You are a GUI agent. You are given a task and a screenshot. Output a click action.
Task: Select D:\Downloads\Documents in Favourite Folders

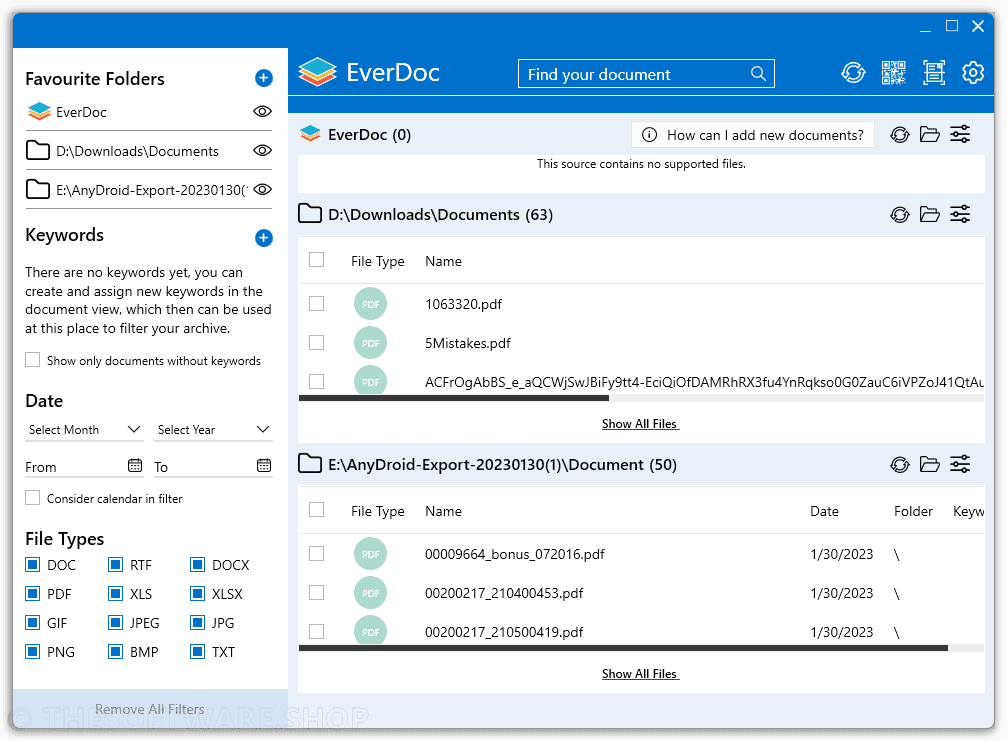[x=137, y=152]
